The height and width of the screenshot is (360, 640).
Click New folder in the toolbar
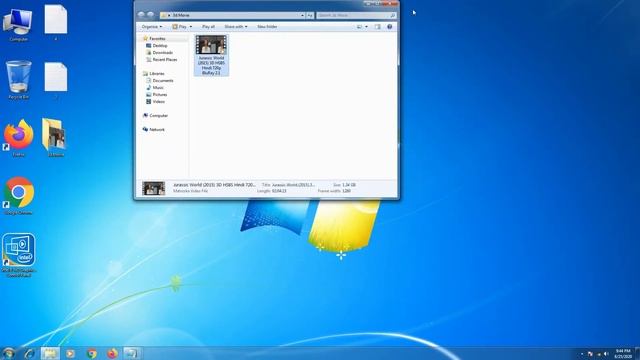click(267, 27)
